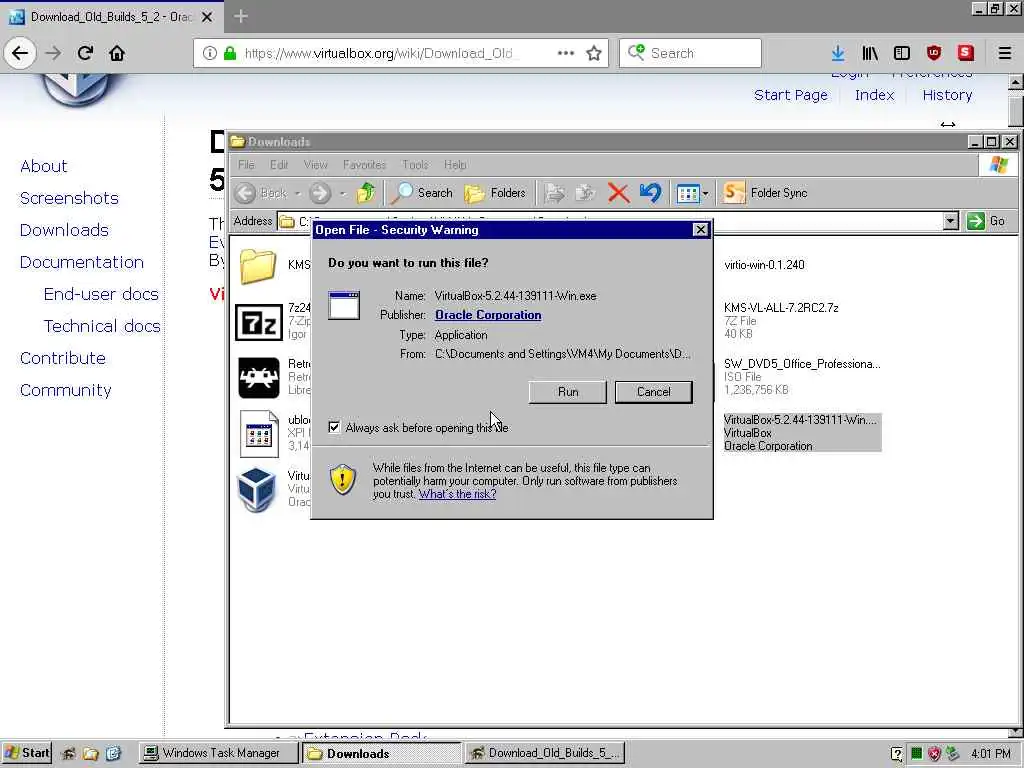Open the What's the risk? link
This screenshot has width=1024, height=768.
[x=457, y=494]
